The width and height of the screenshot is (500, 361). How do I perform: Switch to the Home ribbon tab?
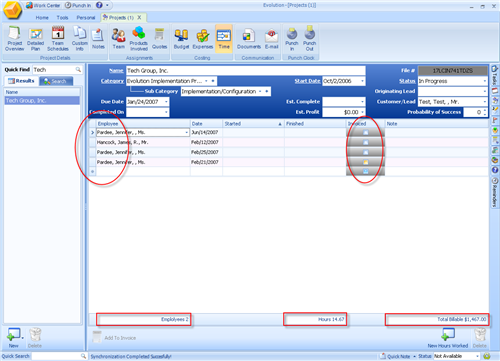[x=42, y=18]
